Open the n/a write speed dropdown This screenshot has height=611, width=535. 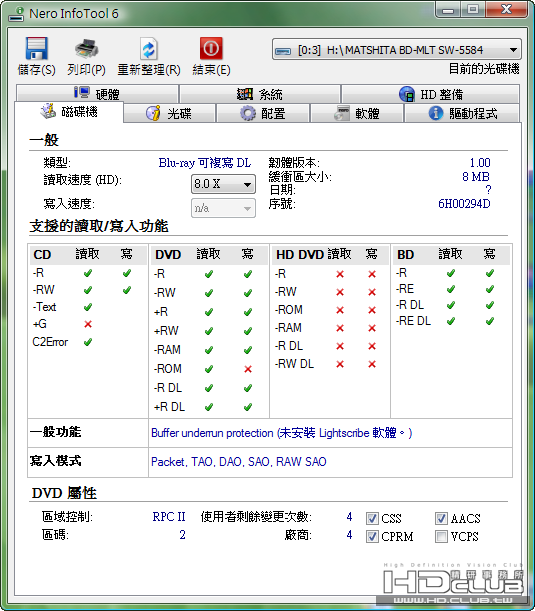(223, 208)
